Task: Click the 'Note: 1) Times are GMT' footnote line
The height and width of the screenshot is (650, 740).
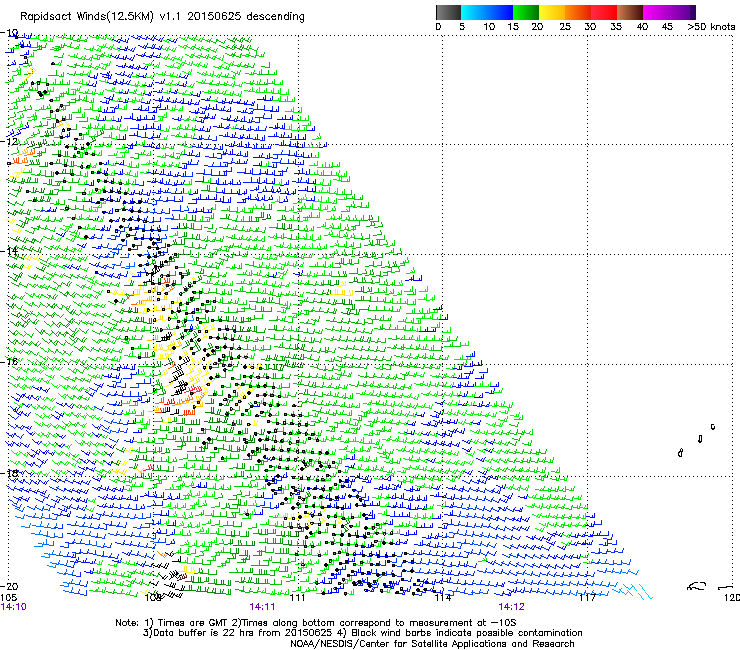Action: (x=316, y=623)
